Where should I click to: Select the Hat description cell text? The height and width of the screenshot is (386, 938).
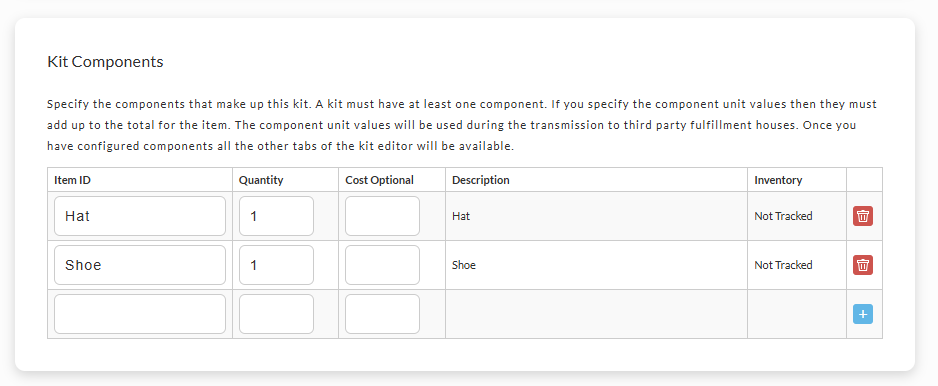(x=461, y=216)
